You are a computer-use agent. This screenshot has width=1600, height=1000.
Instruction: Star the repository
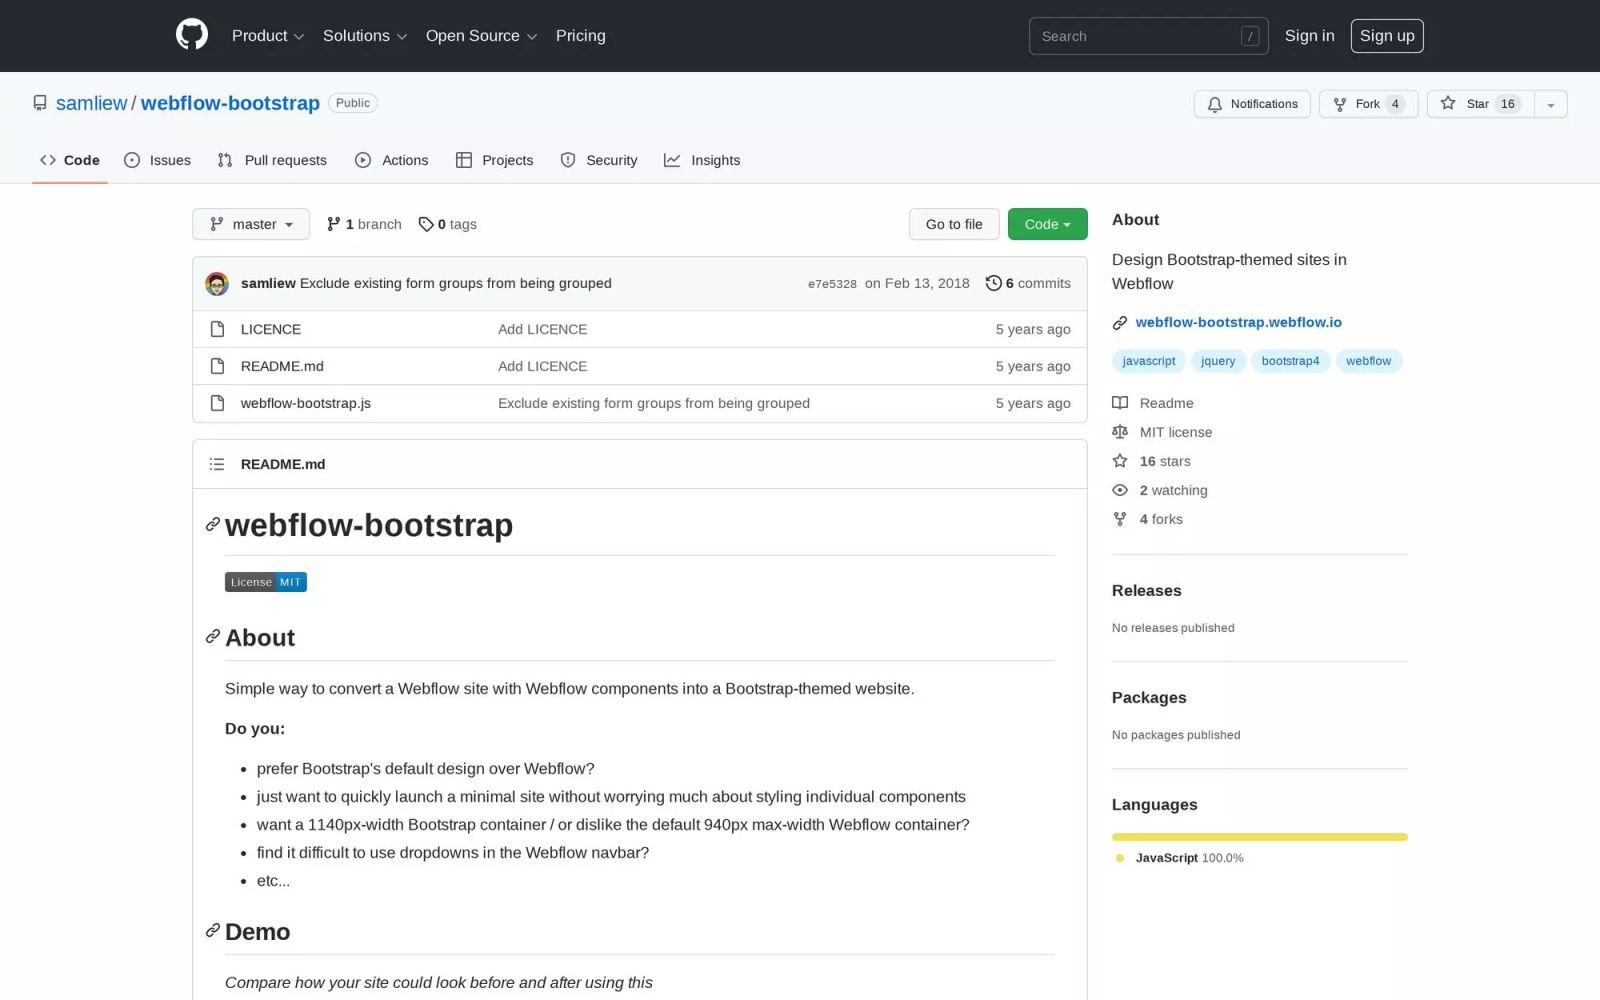click(1480, 104)
